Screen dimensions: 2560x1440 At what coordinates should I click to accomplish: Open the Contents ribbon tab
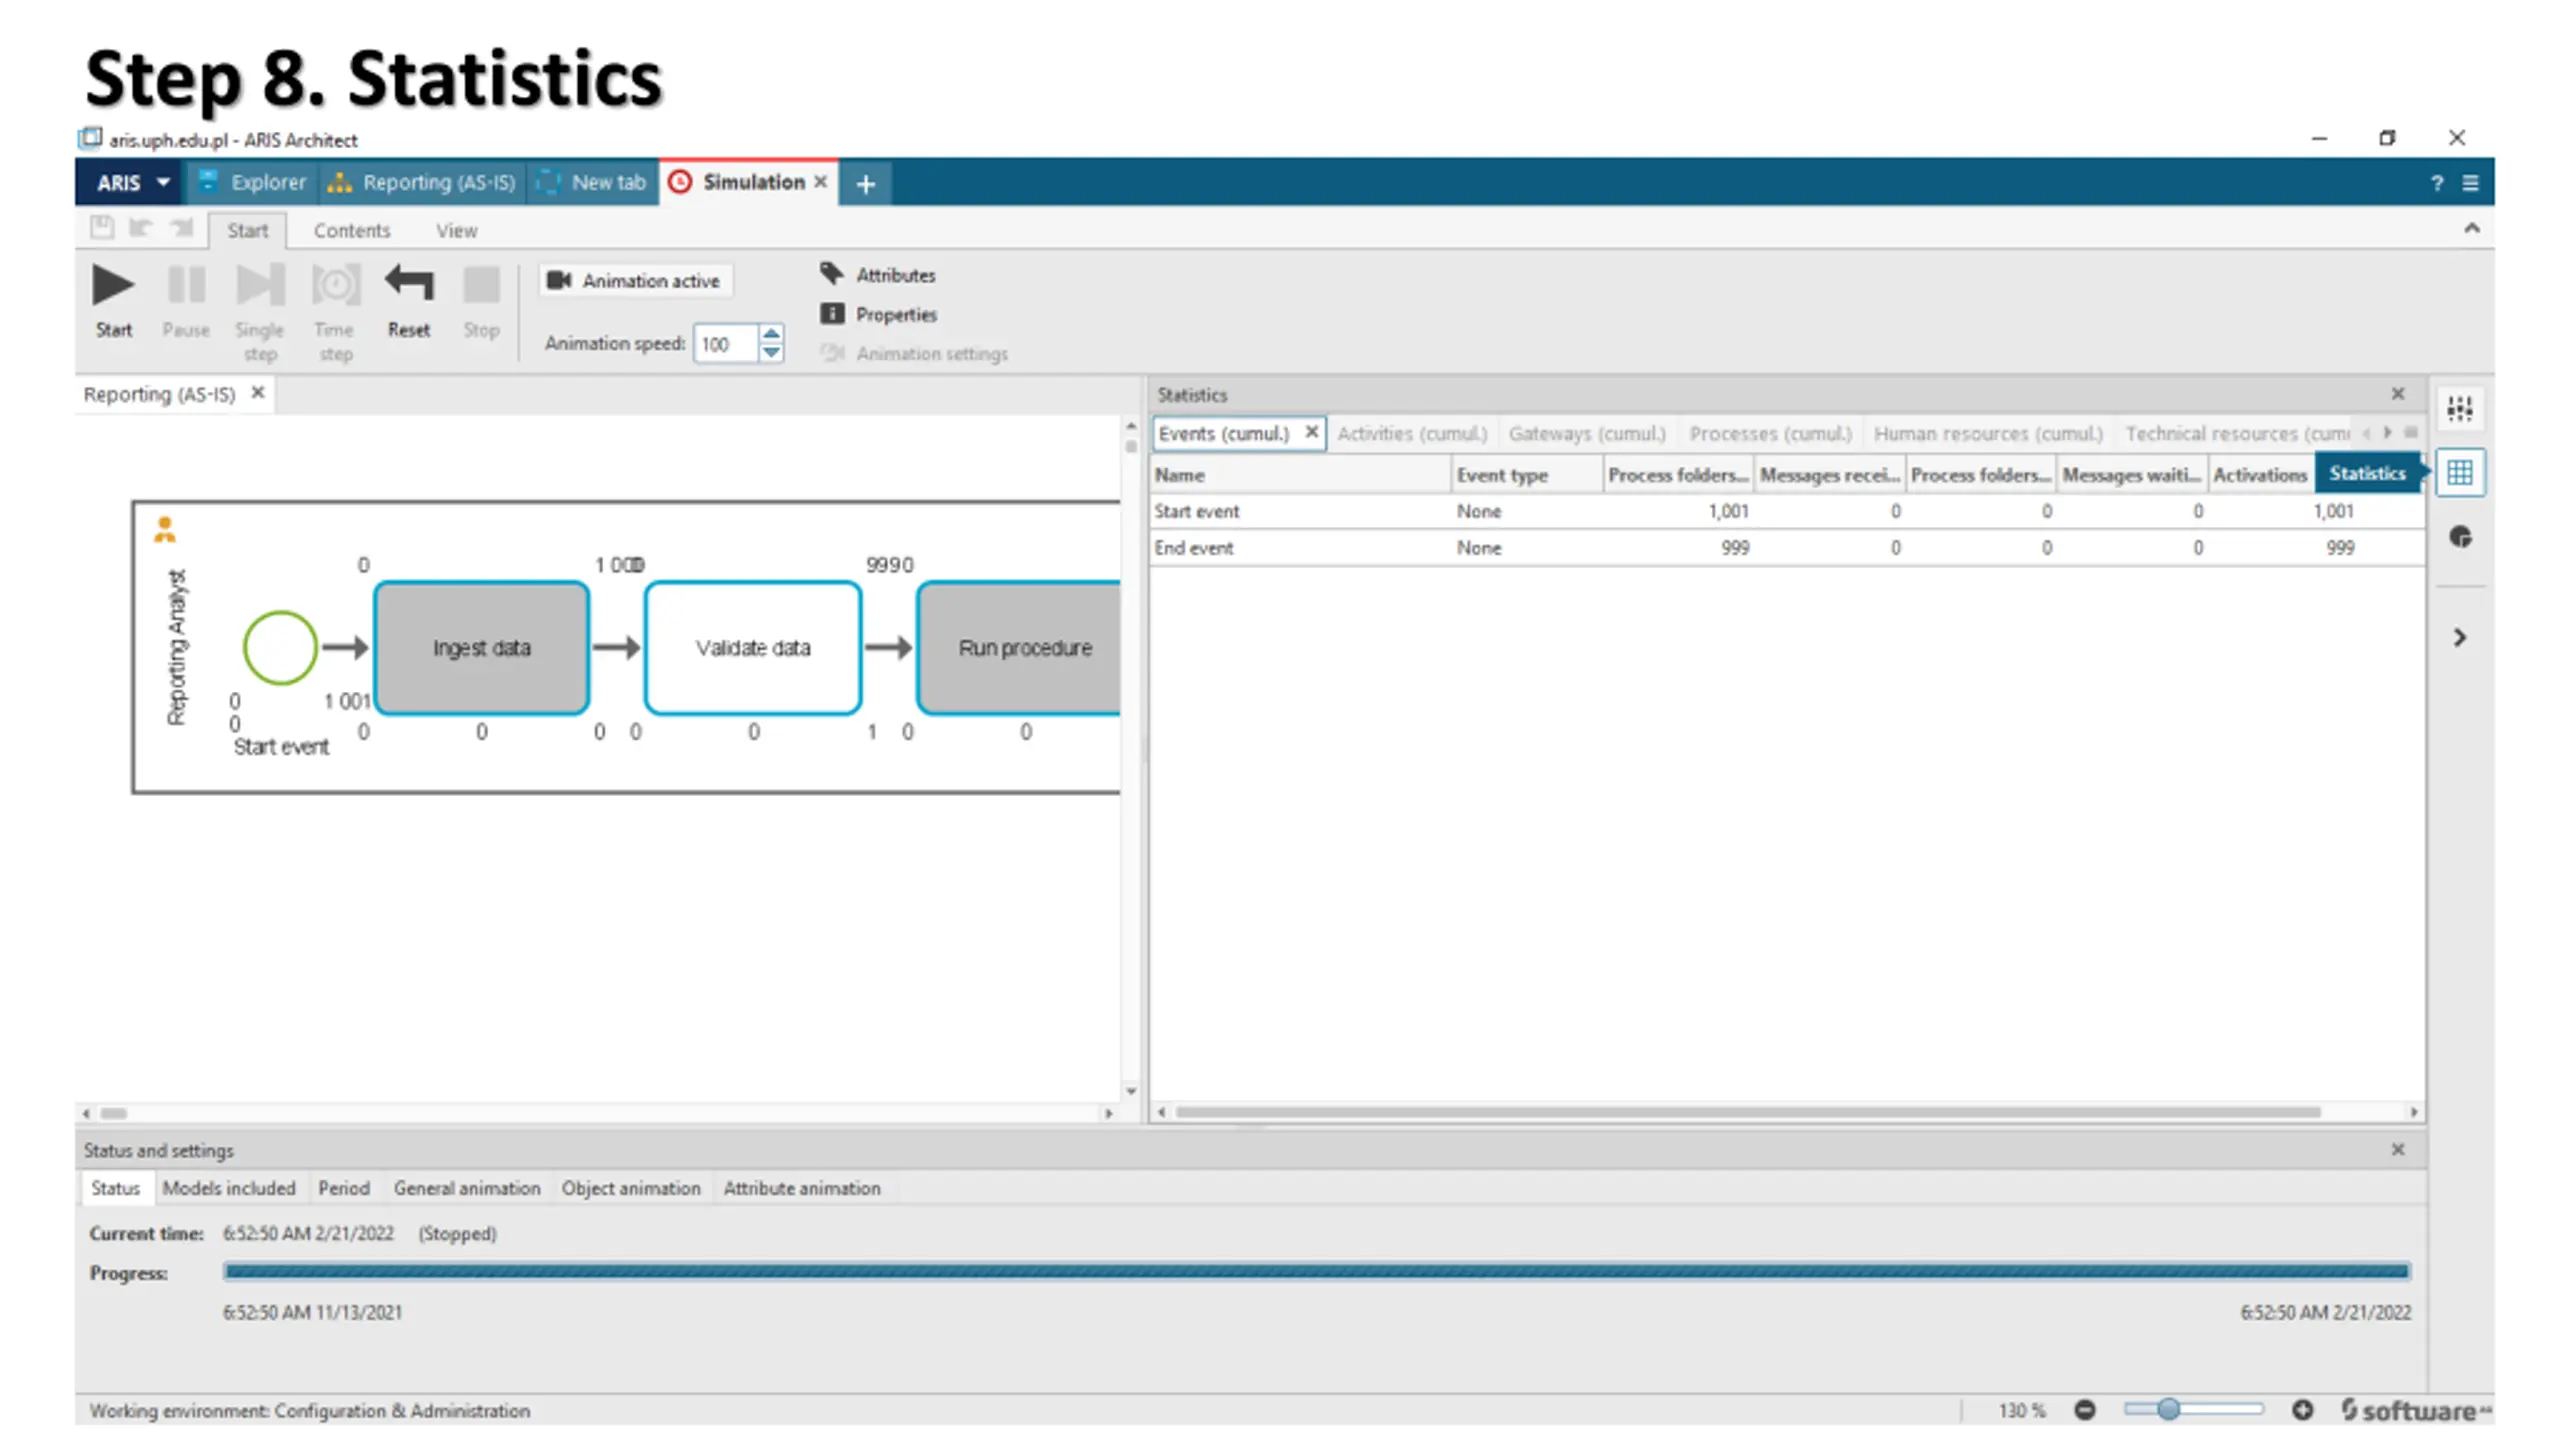coord(351,231)
